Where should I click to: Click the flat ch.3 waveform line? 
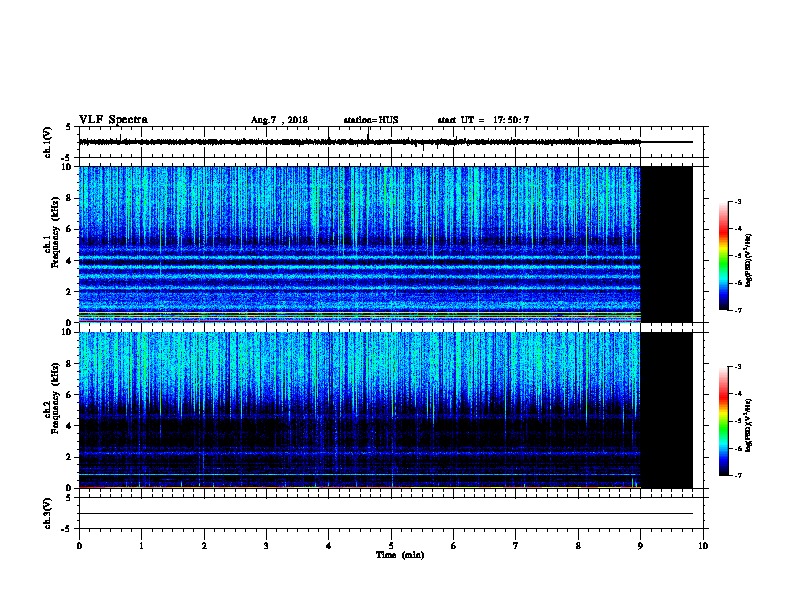[386, 514]
